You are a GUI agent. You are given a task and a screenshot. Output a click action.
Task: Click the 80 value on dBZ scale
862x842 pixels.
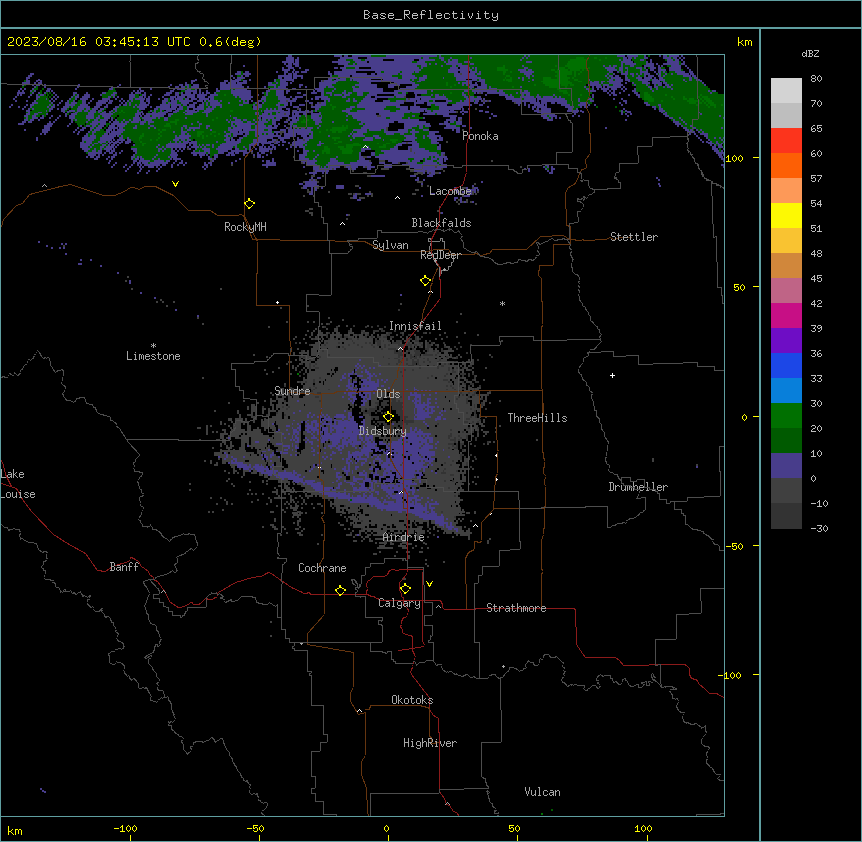tap(816, 79)
